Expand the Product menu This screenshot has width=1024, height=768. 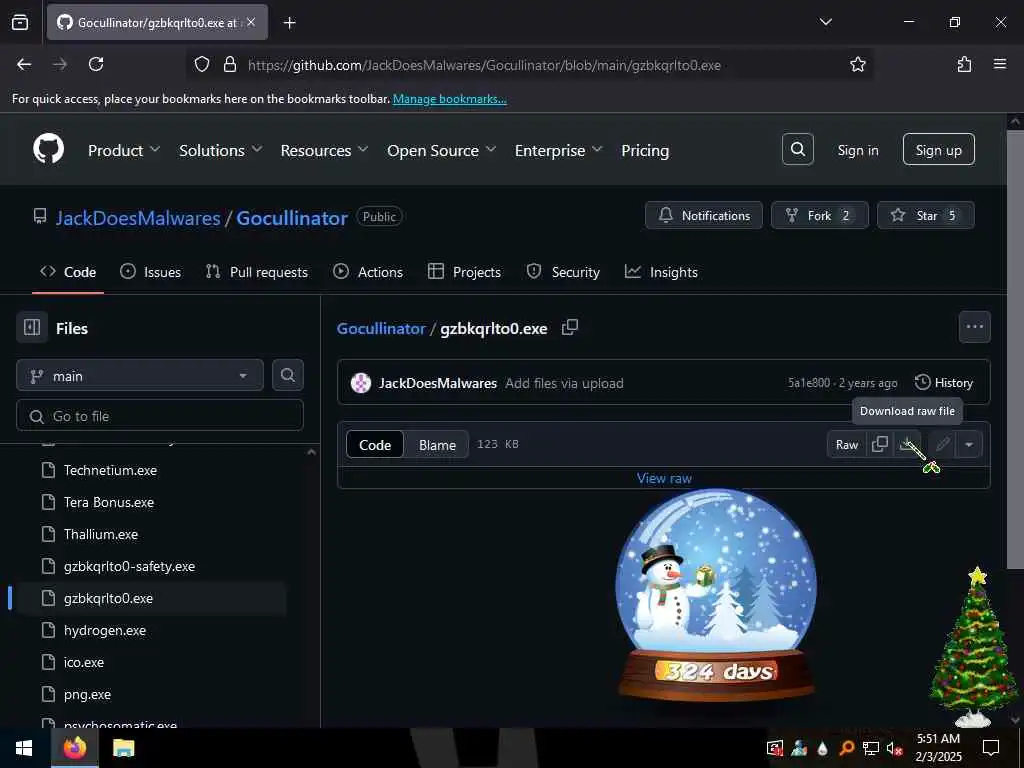tap(124, 150)
